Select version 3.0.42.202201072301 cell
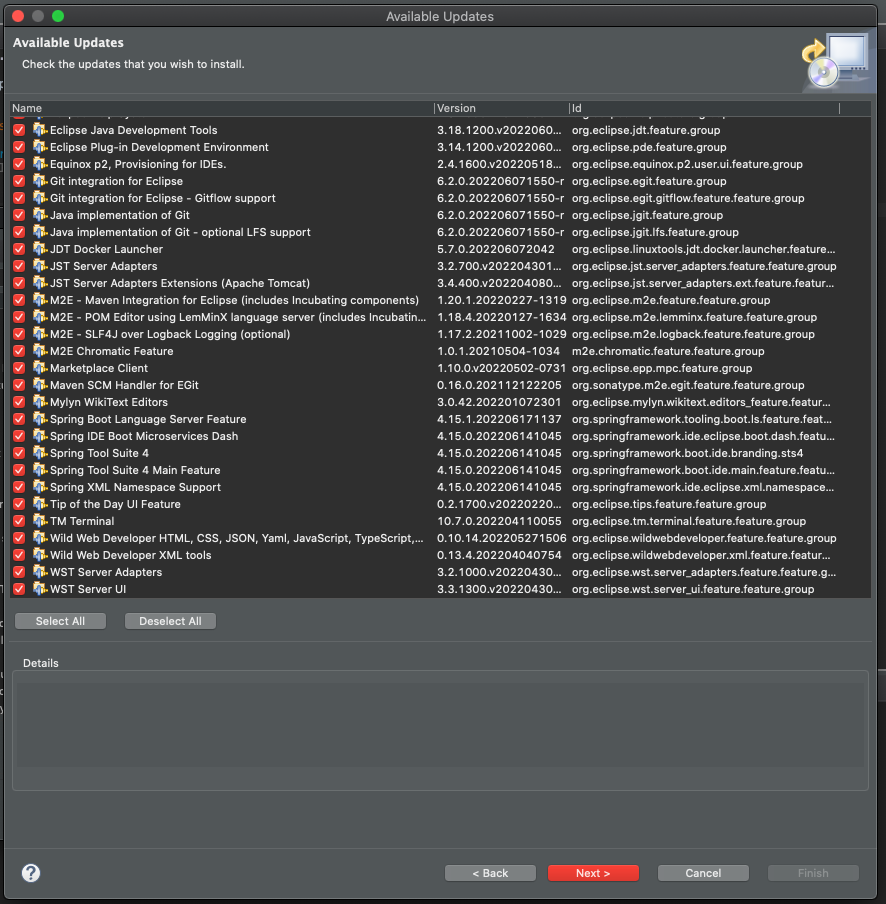This screenshot has height=904, width=886. click(x=499, y=402)
